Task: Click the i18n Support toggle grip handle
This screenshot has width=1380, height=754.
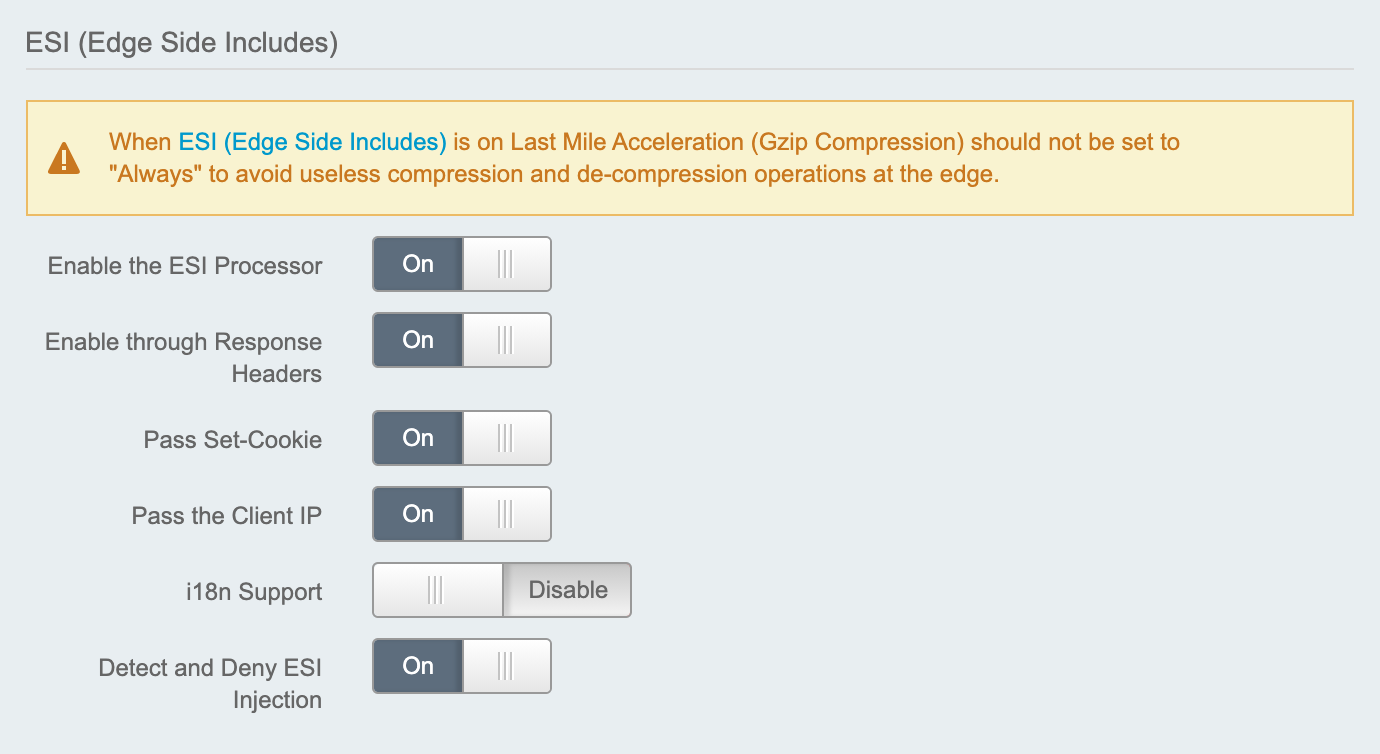Action: (x=436, y=590)
